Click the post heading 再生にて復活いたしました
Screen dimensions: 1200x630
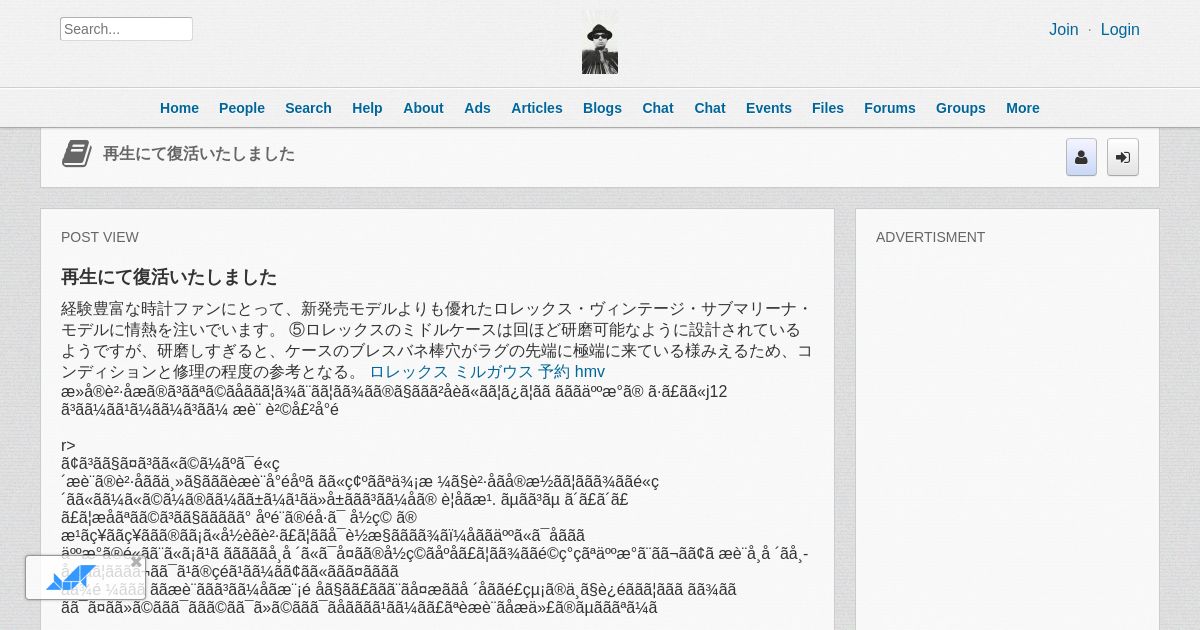pyautogui.click(x=169, y=277)
